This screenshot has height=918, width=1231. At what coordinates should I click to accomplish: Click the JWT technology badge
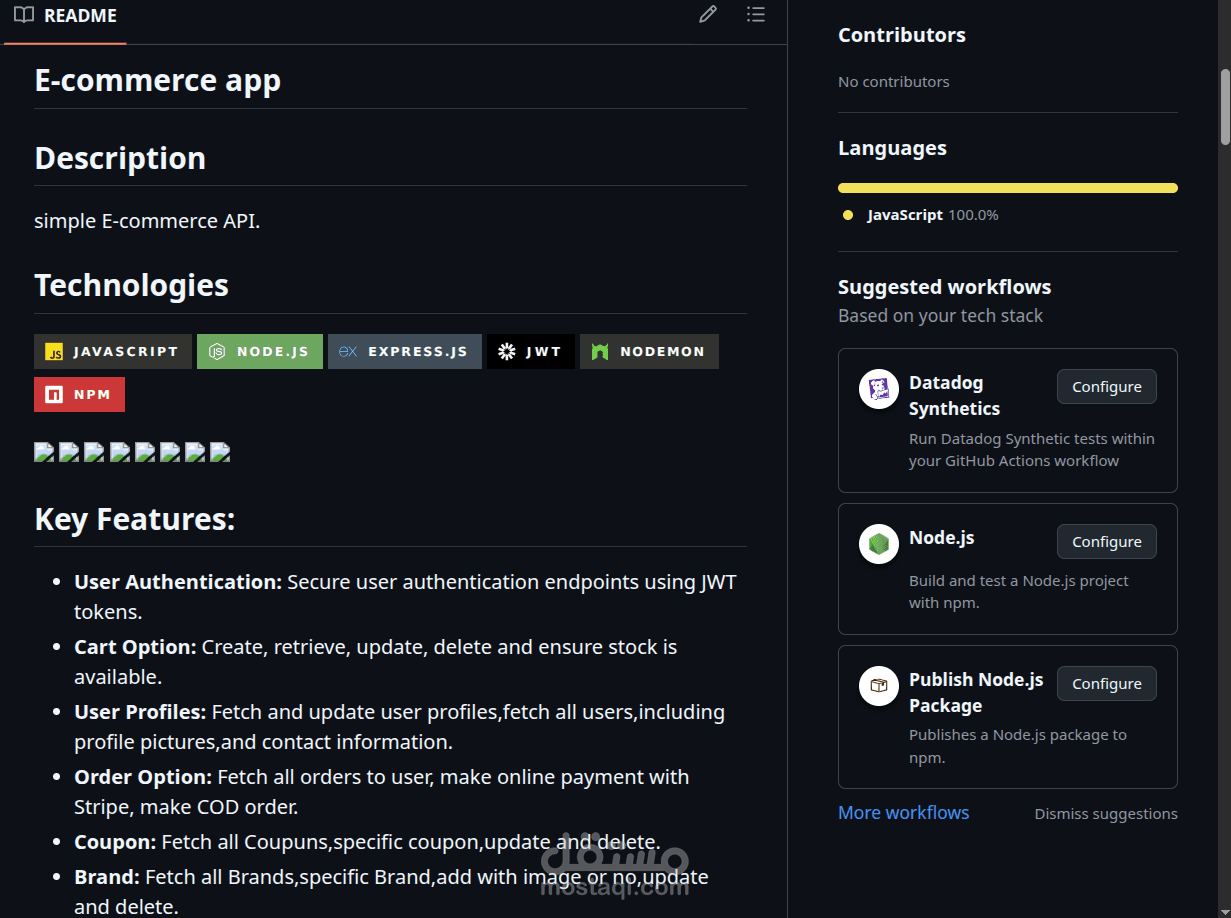coord(531,351)
